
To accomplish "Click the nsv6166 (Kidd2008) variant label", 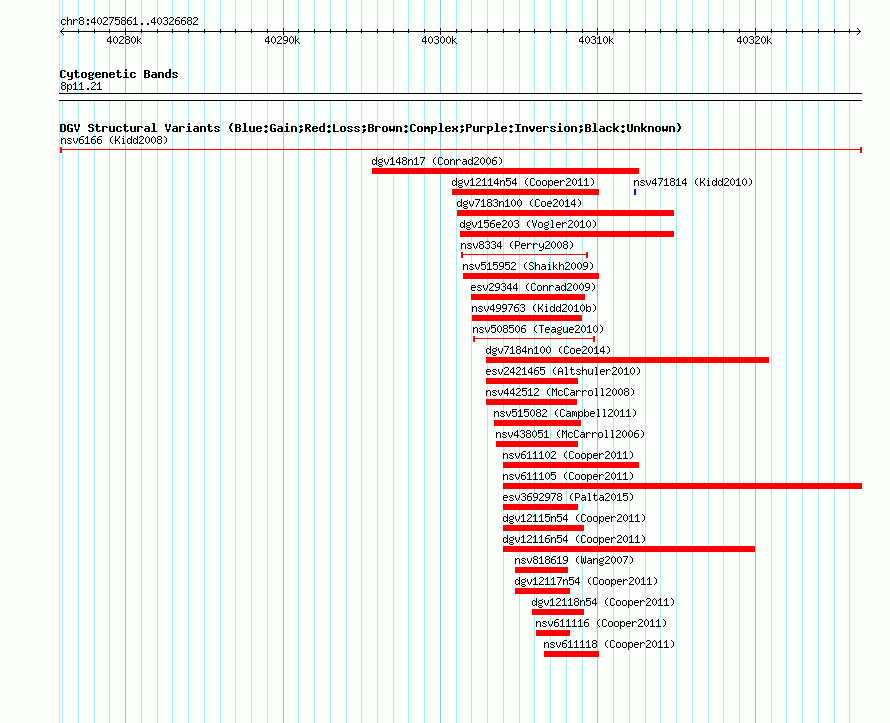I will [x=114, y=140].
